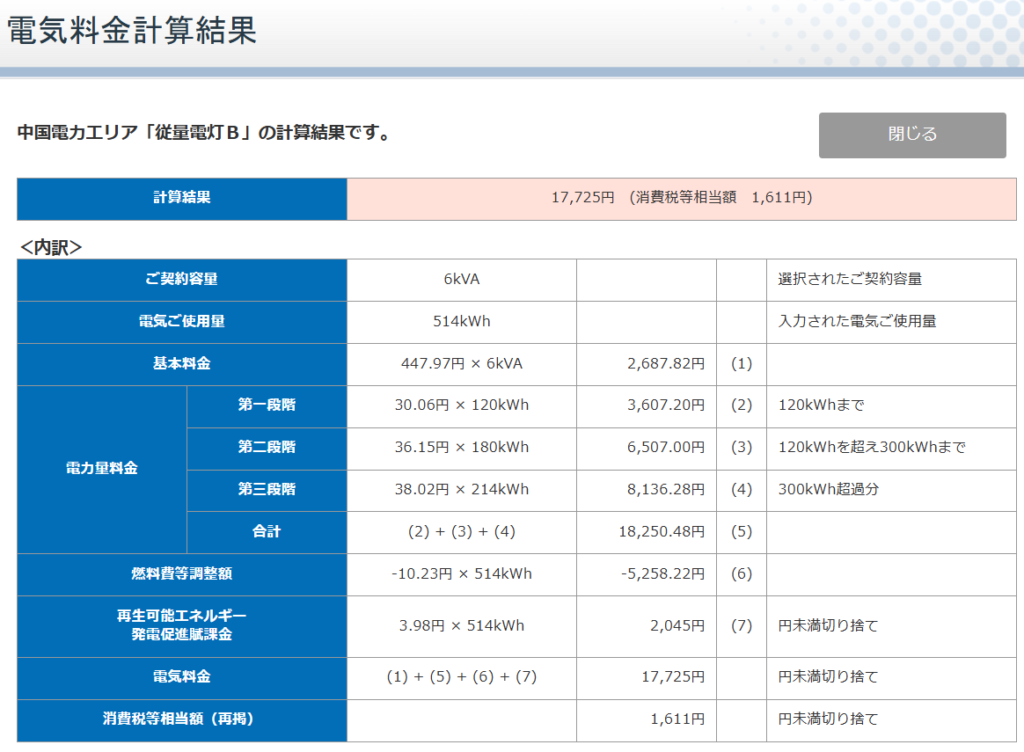
Task: Click the total amount 17,725円 result cell
Action: (683, 198)
